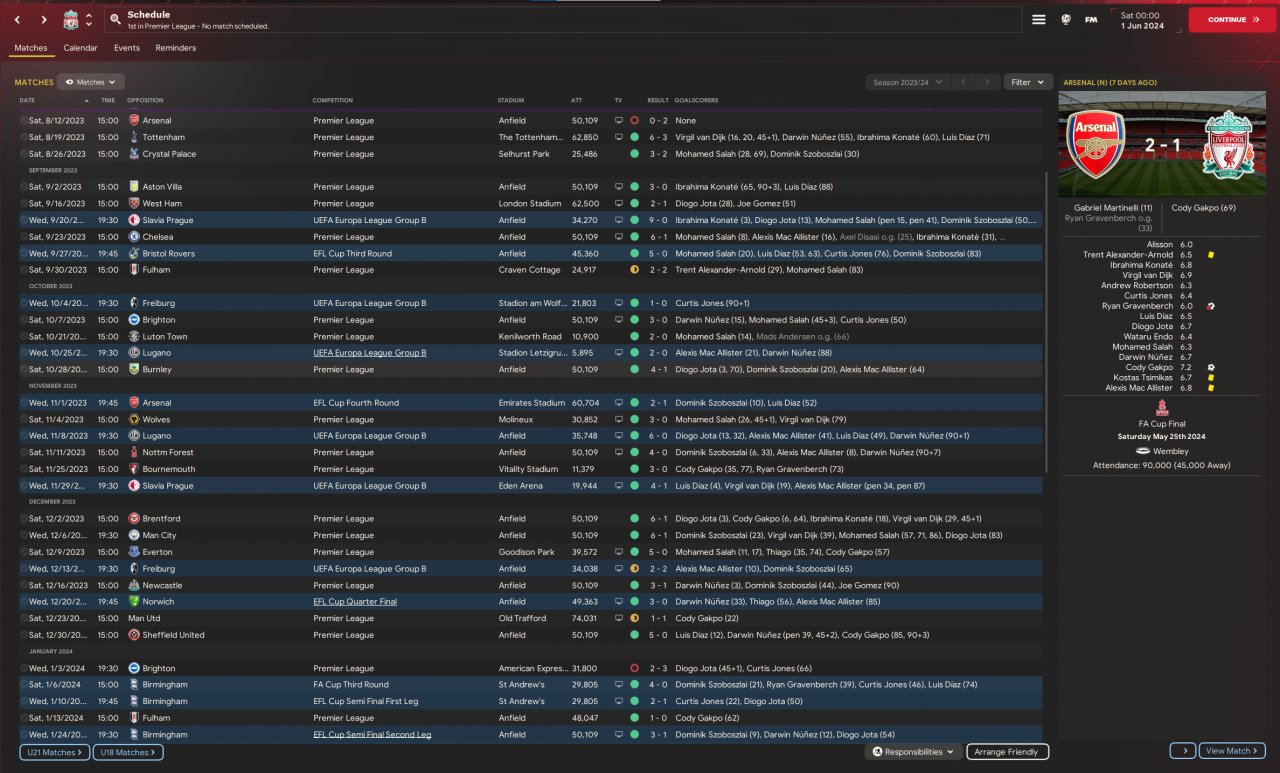Click the Arsenal 2-1 Liverpool match thumbnail
The width and height of the screenshot is (1280, 773).
(x=1162, y=145)
